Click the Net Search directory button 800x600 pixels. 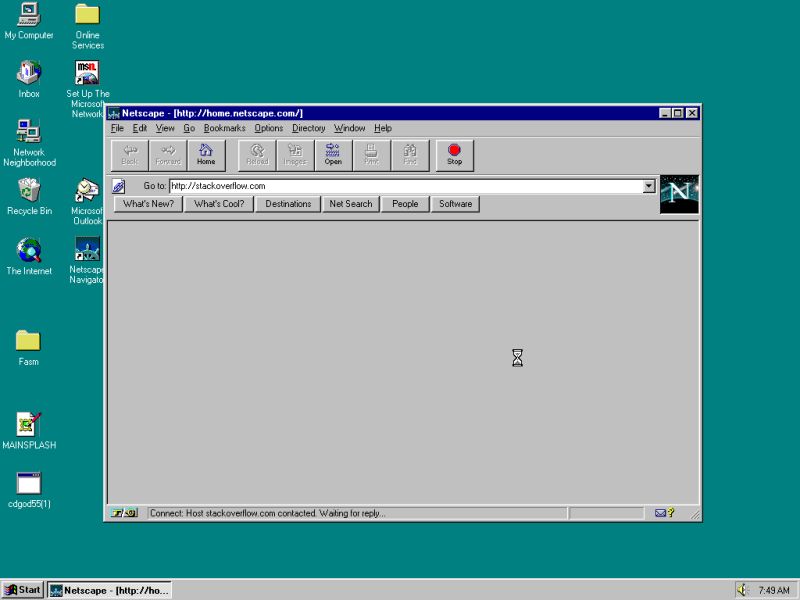click(351, 204)
